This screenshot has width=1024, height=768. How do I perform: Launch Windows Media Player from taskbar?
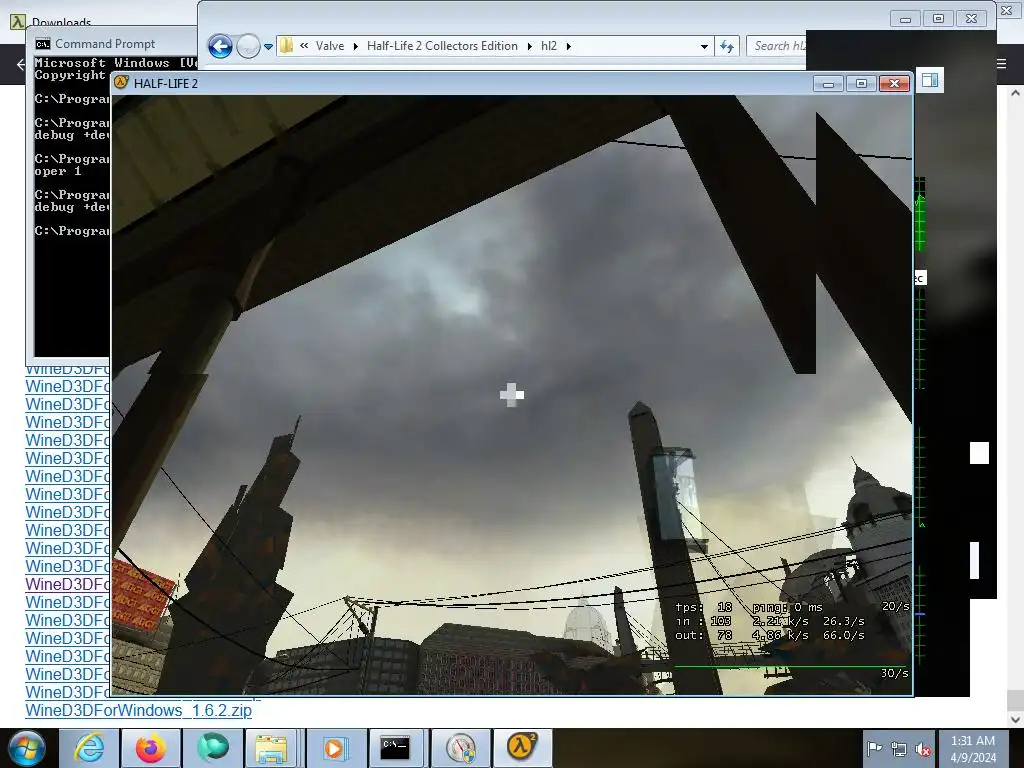click(x=334, y=748)
